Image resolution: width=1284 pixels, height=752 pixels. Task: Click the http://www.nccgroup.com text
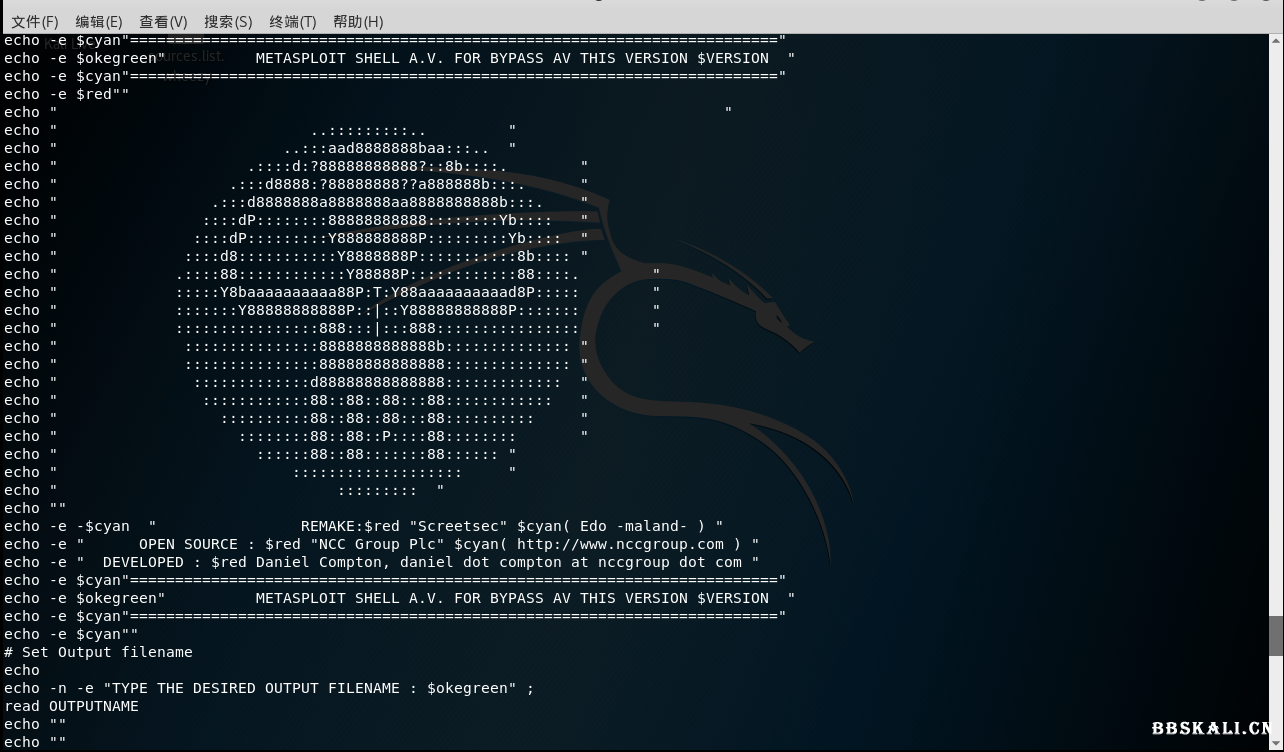pos(620,544)
